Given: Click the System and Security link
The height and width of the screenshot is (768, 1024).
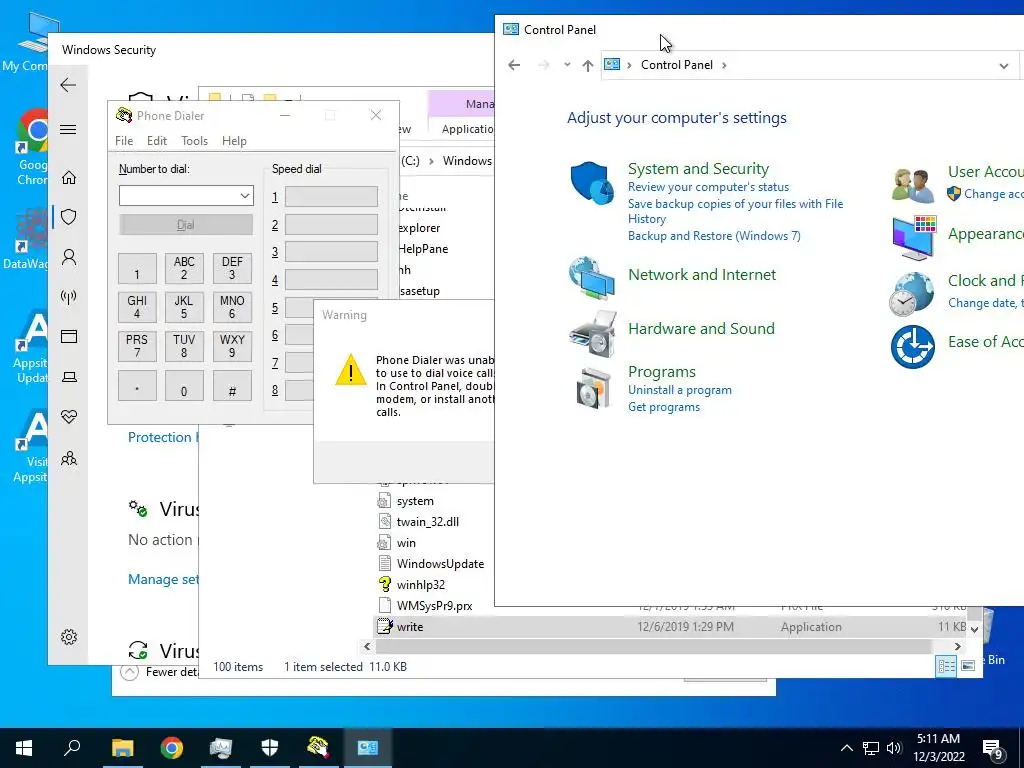Looking at the screenshot, I should pyautogui.click(x=698, y=168).
